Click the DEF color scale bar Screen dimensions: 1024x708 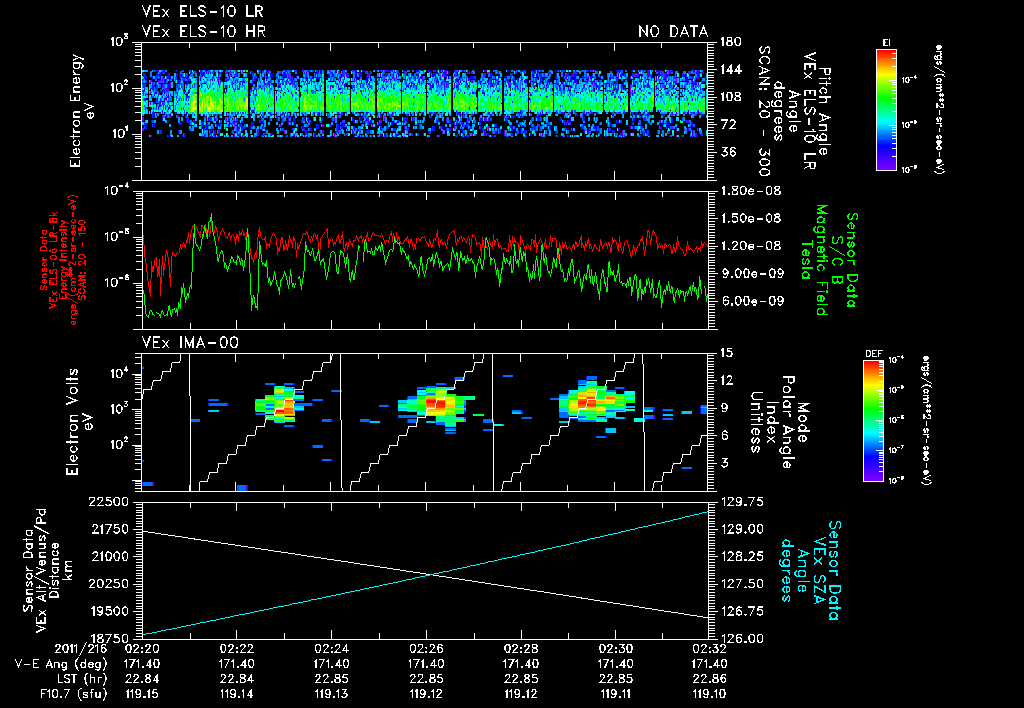coord(874,421)
